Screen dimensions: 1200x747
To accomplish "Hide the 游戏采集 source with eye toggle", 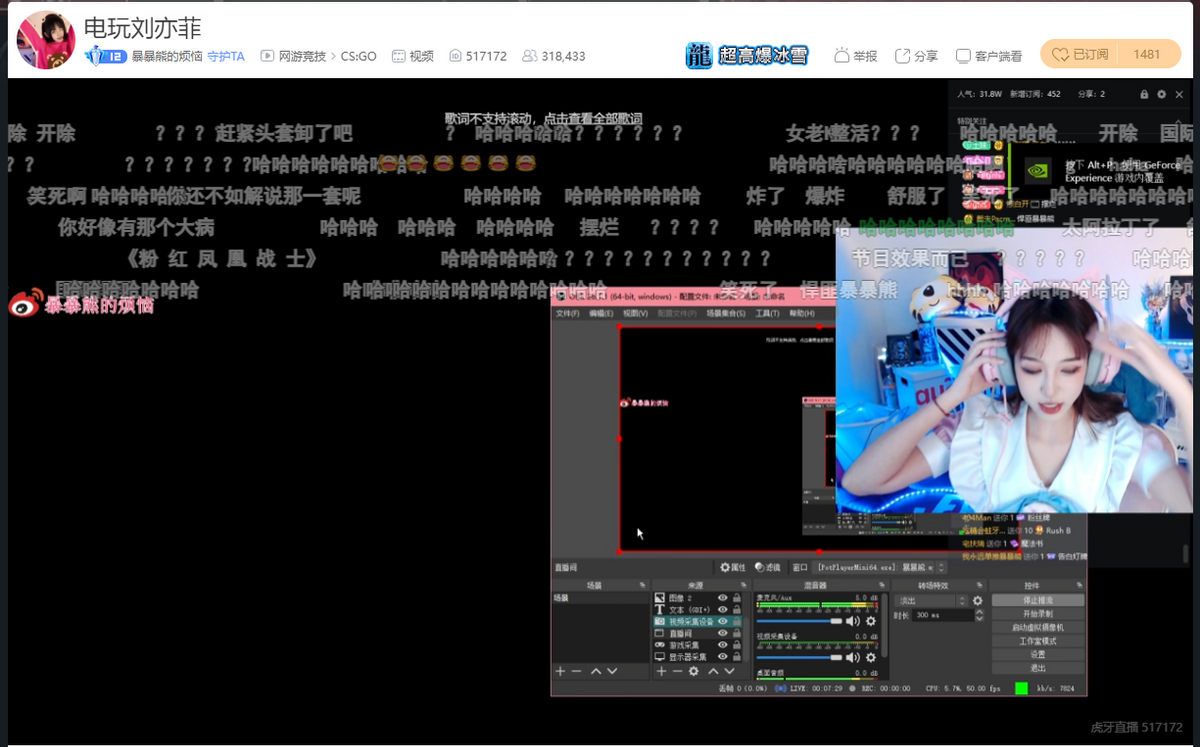I will pos(722,644).
